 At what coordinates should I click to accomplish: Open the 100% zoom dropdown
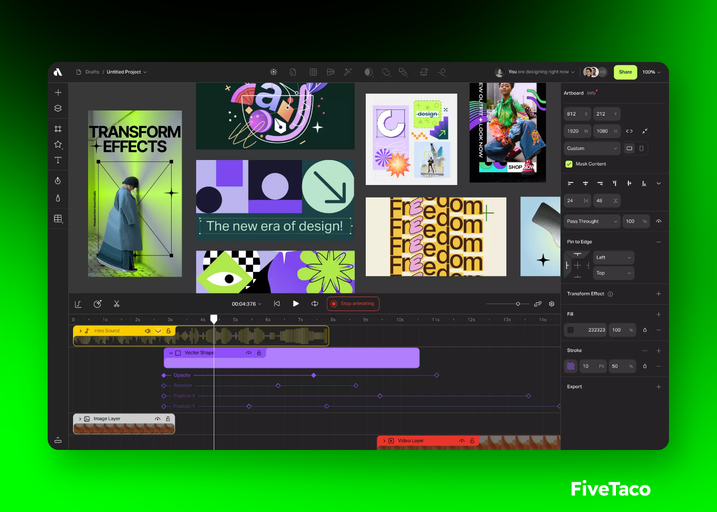coord(651,72)
